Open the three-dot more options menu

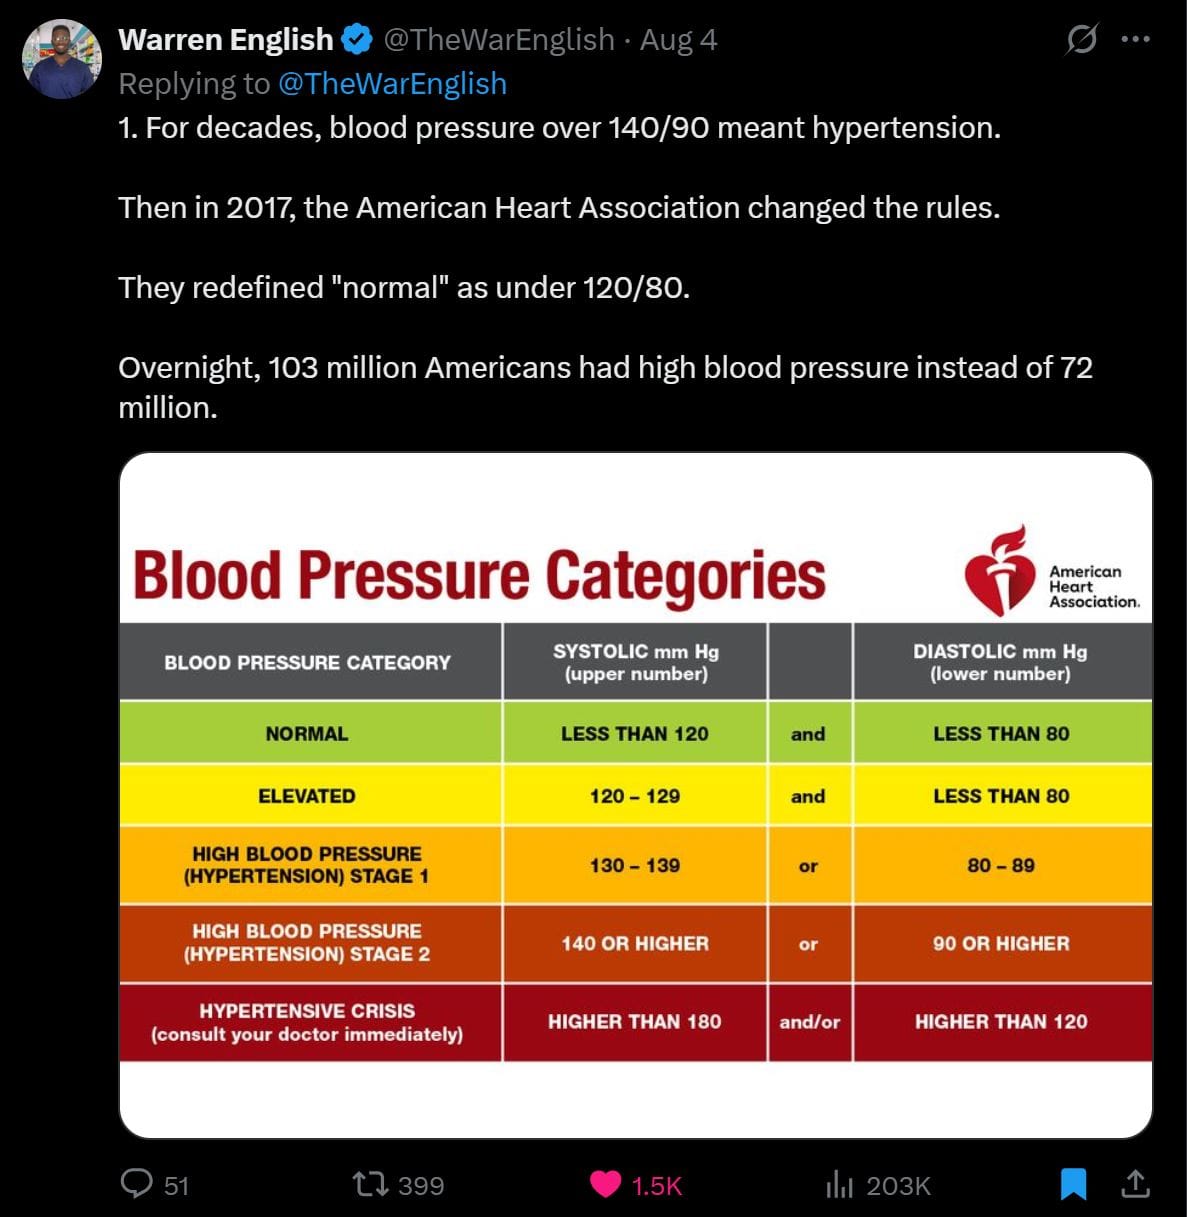click(1136, 40)
